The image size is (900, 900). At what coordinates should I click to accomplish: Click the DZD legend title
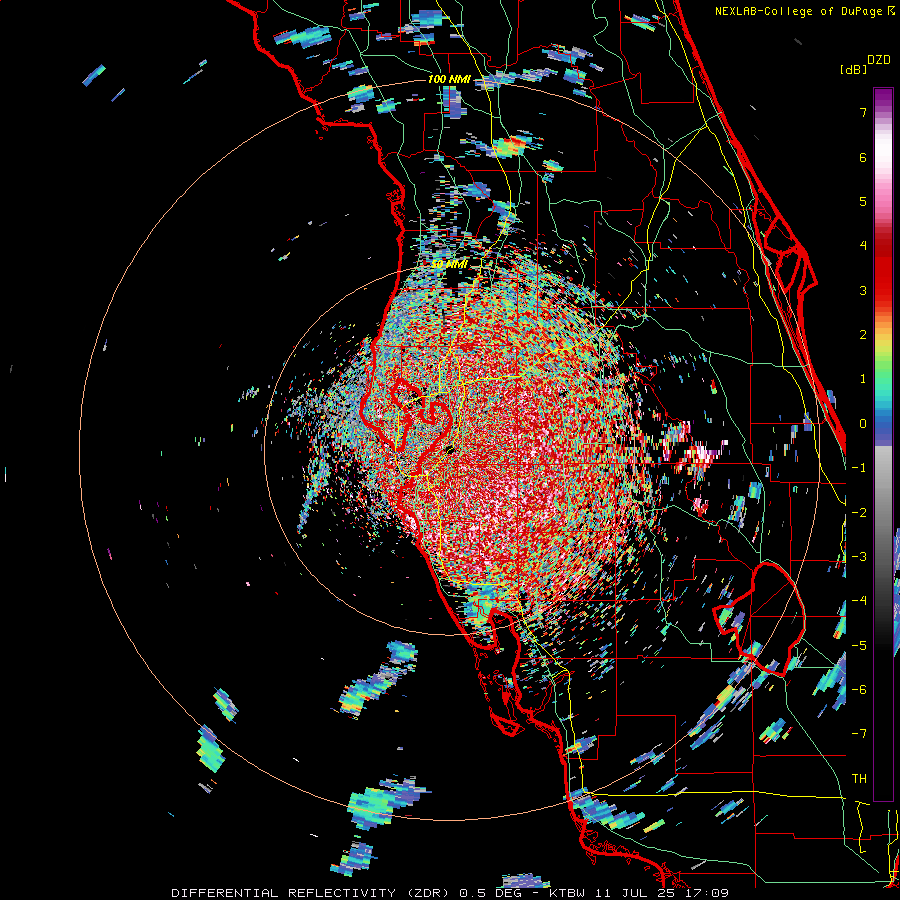(x=878, y=60)
